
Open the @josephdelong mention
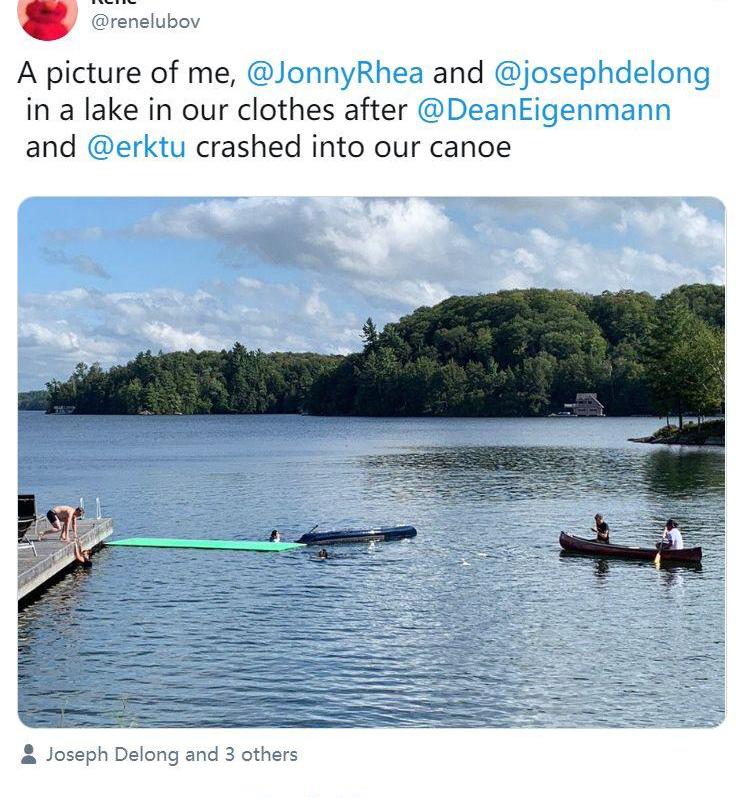pyautogui.click(x=602, y=72)
